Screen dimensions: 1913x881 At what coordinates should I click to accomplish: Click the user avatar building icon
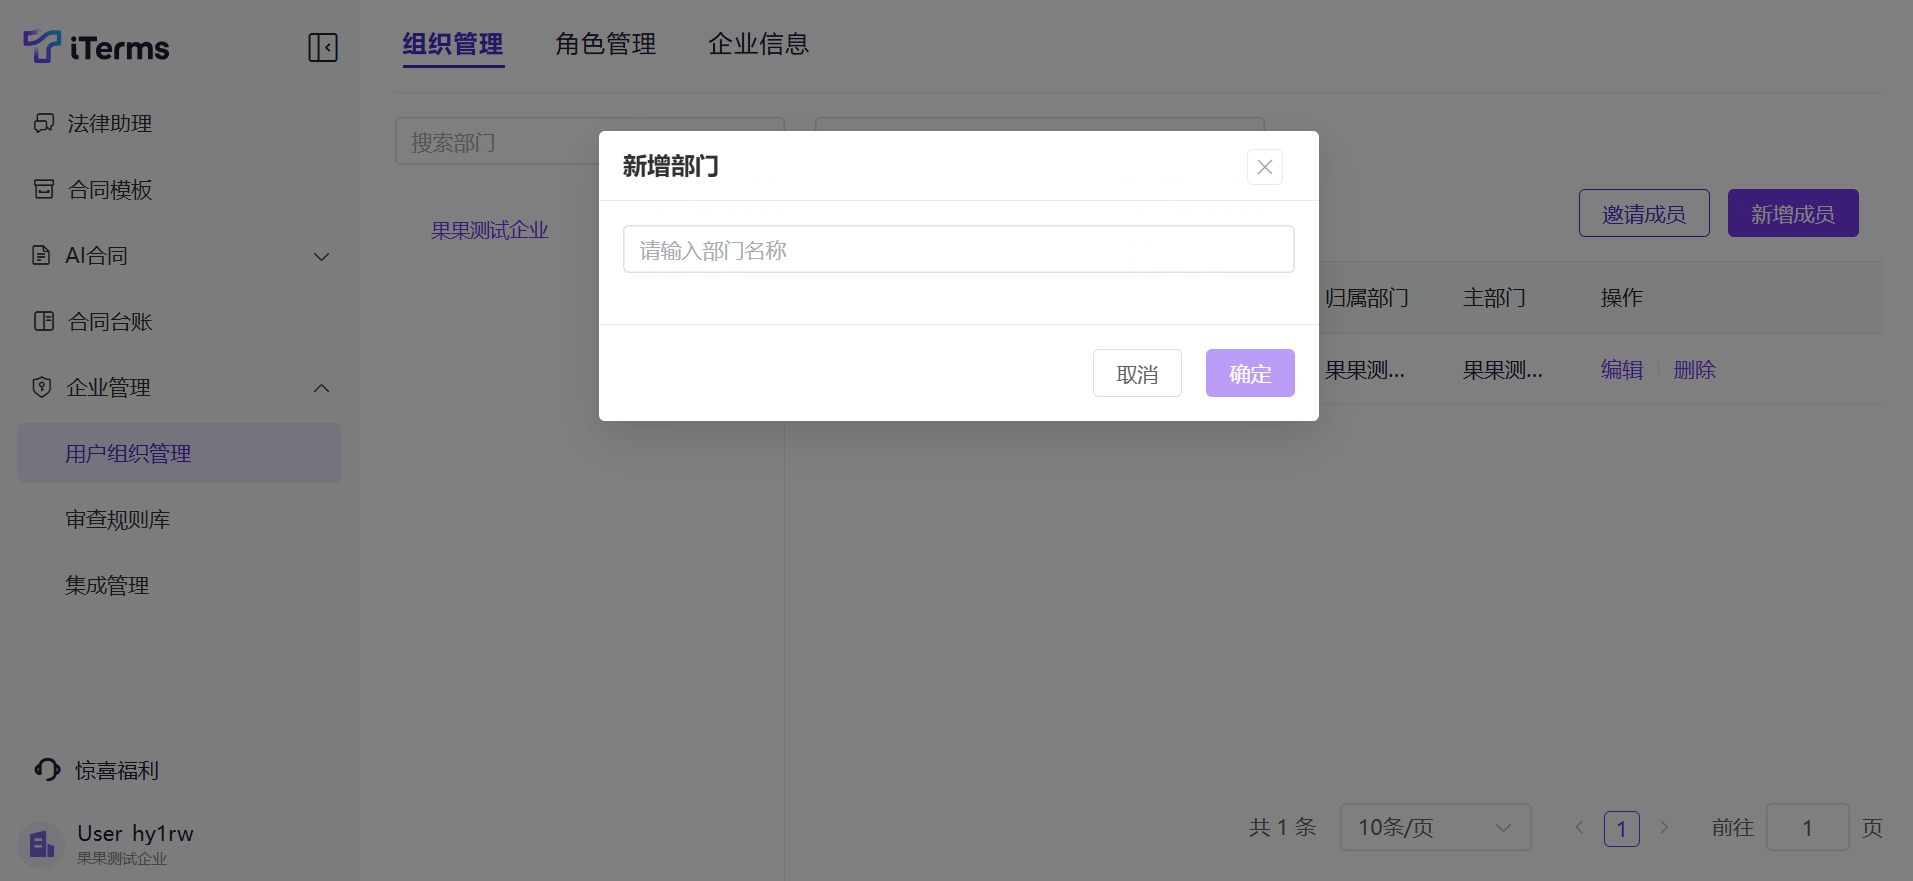tap(41, 845)
